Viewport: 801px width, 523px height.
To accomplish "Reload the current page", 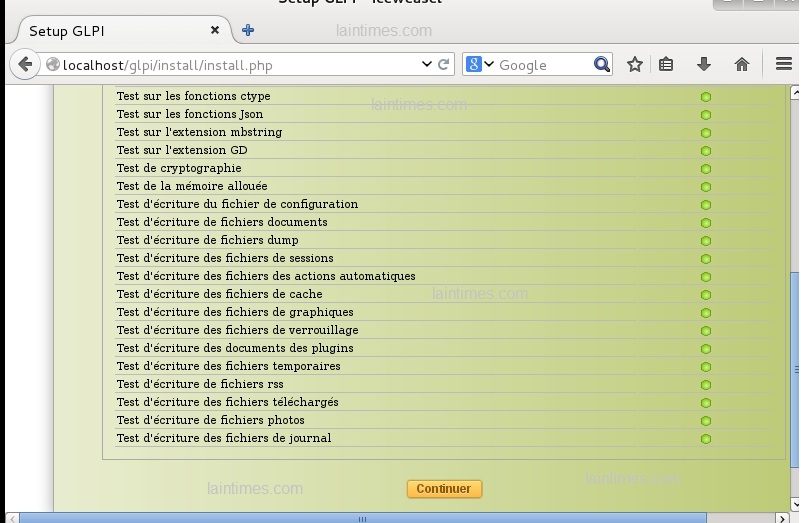I will [x=444, y=65].
